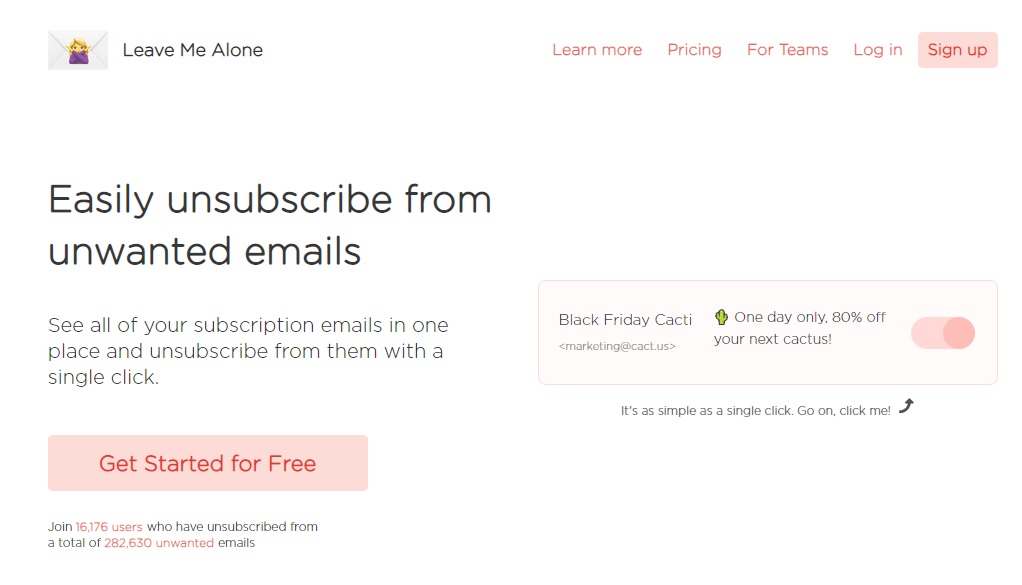
Task: Click the '282,630 unwanted' highlighted count
Action: click(159, 543)
